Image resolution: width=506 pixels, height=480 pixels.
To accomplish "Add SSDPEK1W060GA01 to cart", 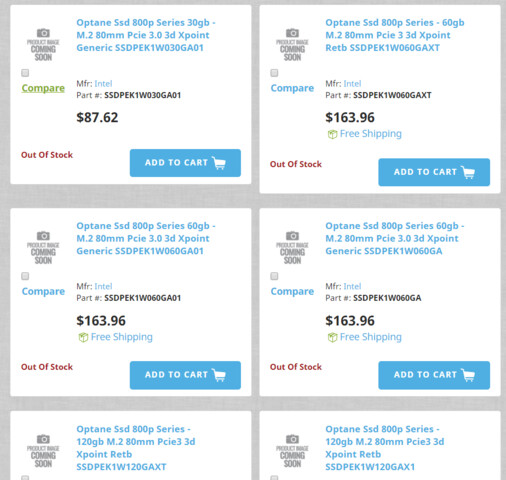I will (185, 375).
